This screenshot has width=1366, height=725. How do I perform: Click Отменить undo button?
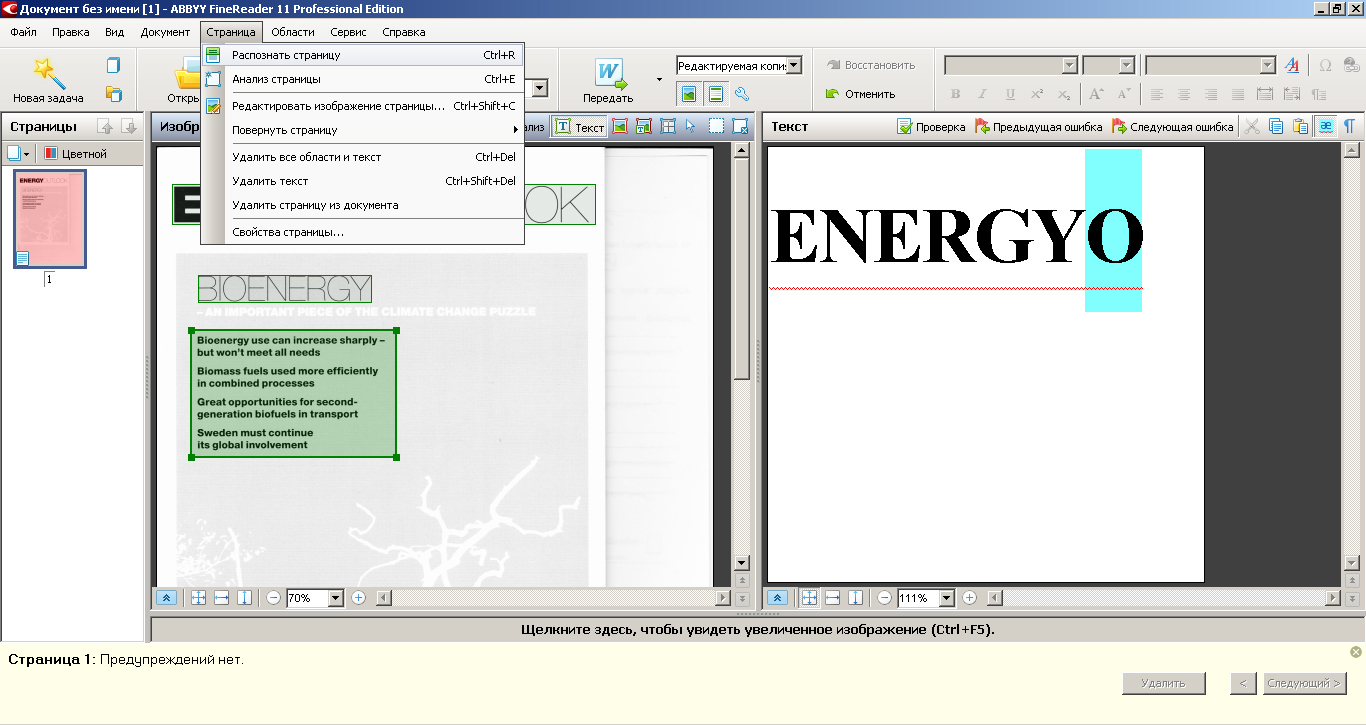(860, 94)
